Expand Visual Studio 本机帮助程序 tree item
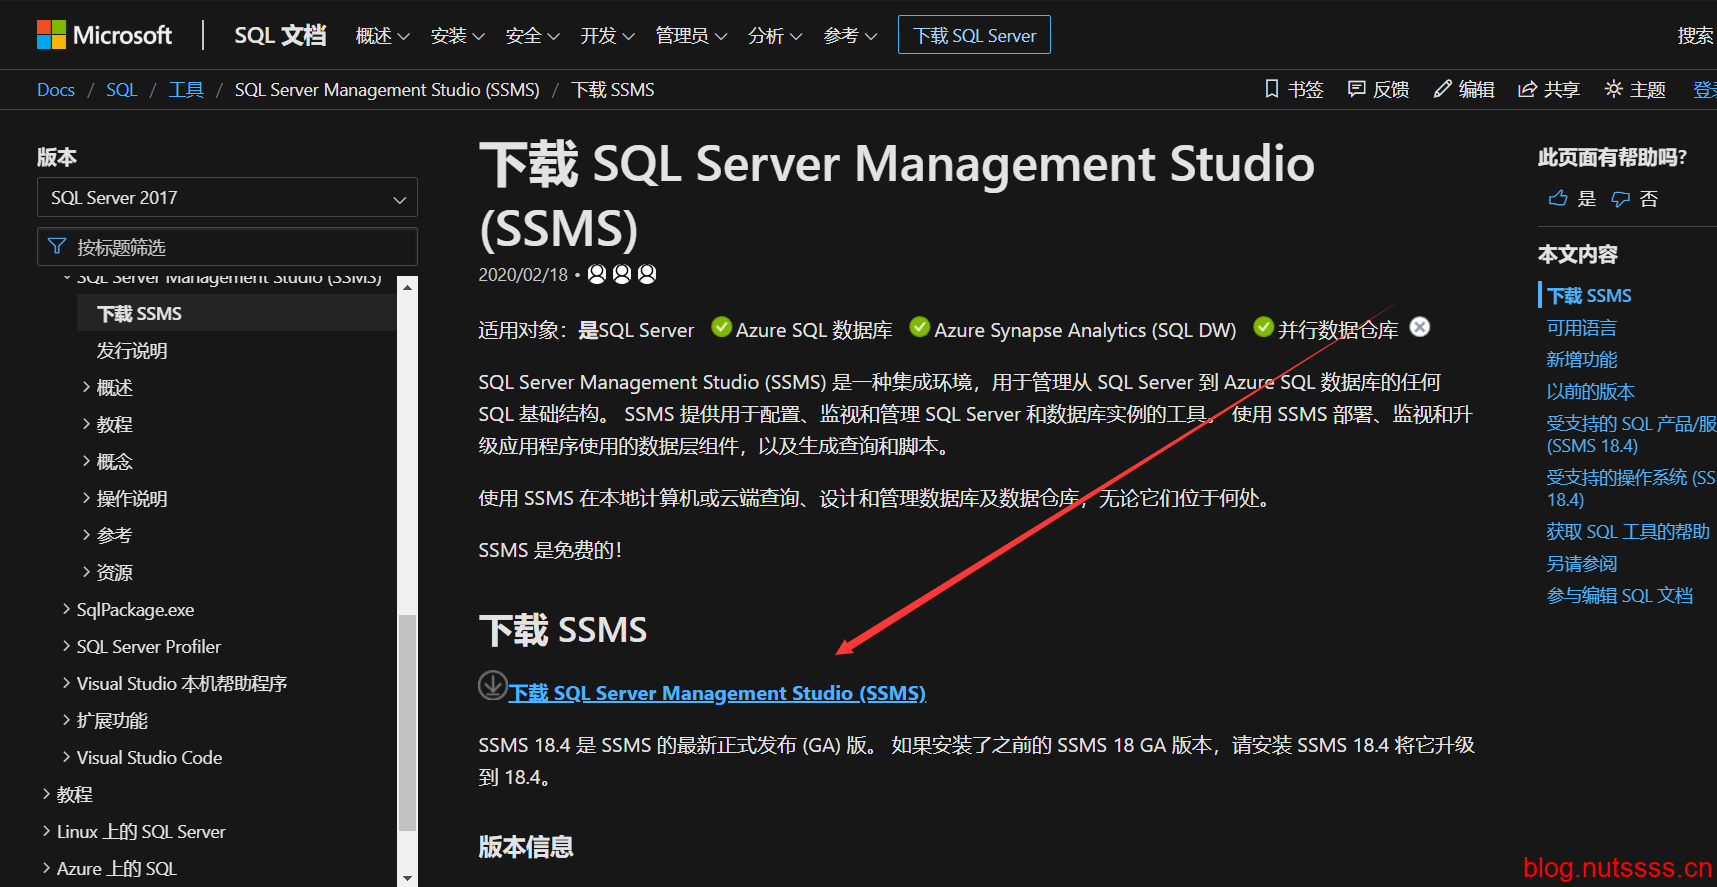This screenshot has height=887, width=1717. coord(67,683)
